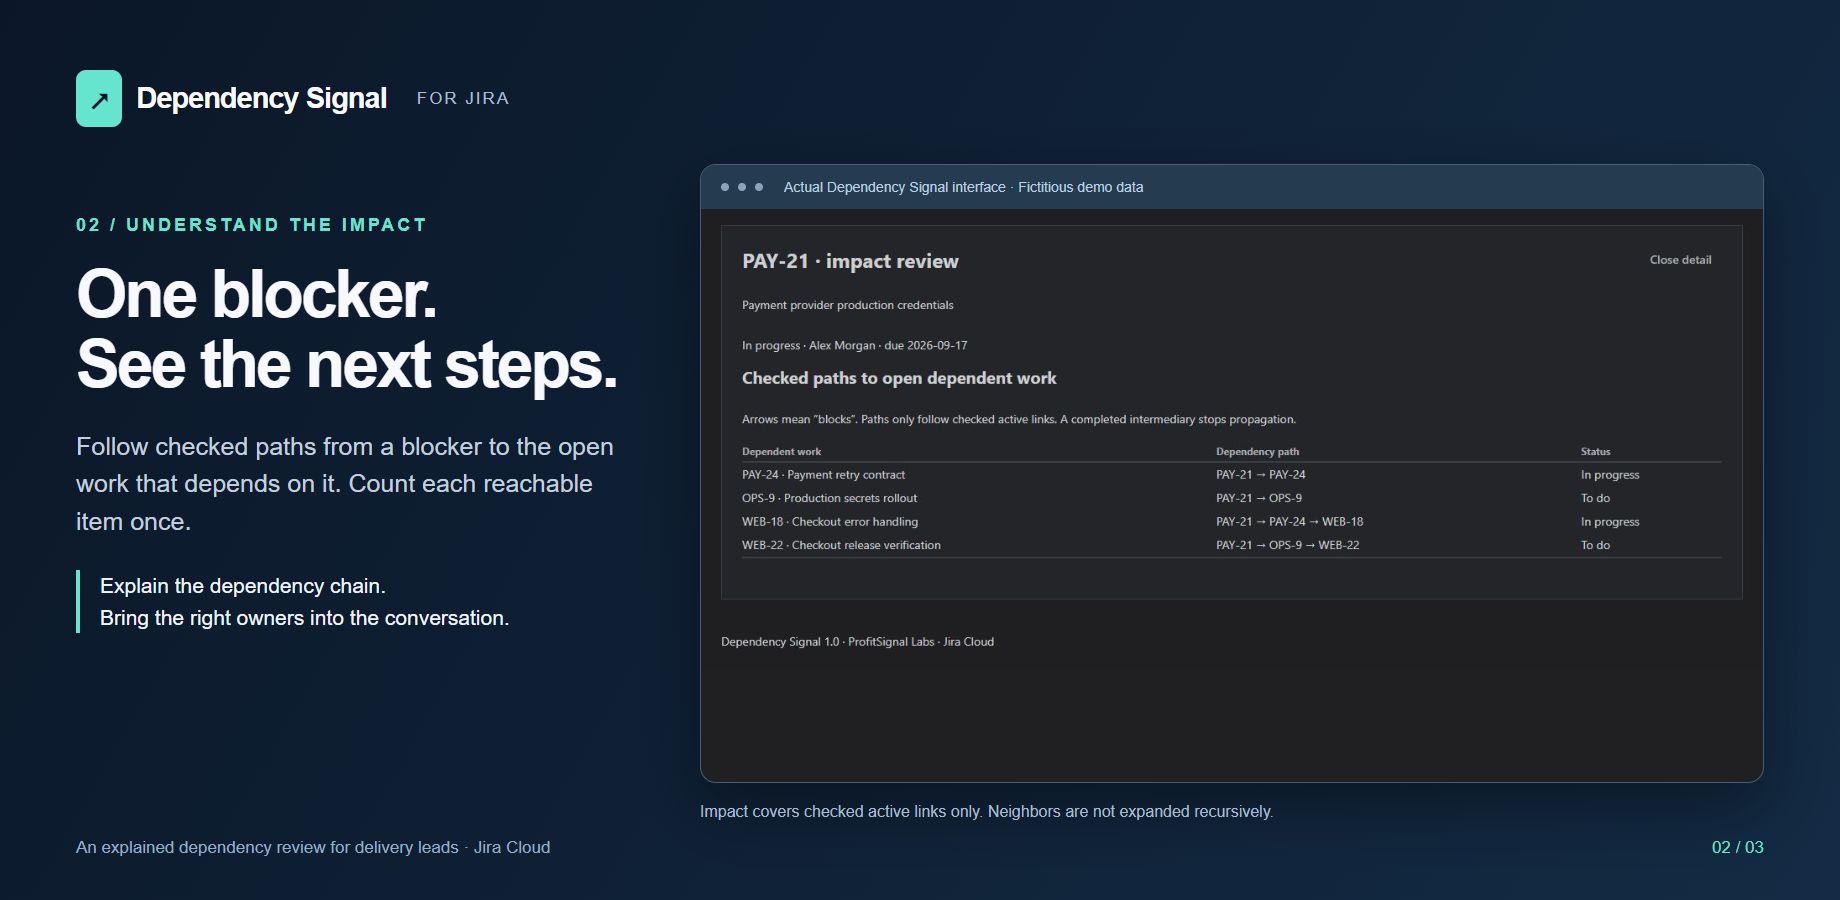Click the PAY-21 → PAY-24 → WEB-18 path
Image resolution: width=1840 pixels, height=900 pixels.
point(1290,522)
